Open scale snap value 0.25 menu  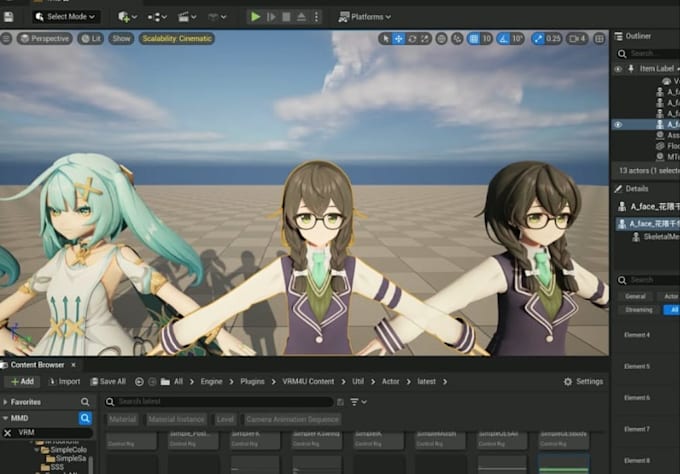point(553,39)
